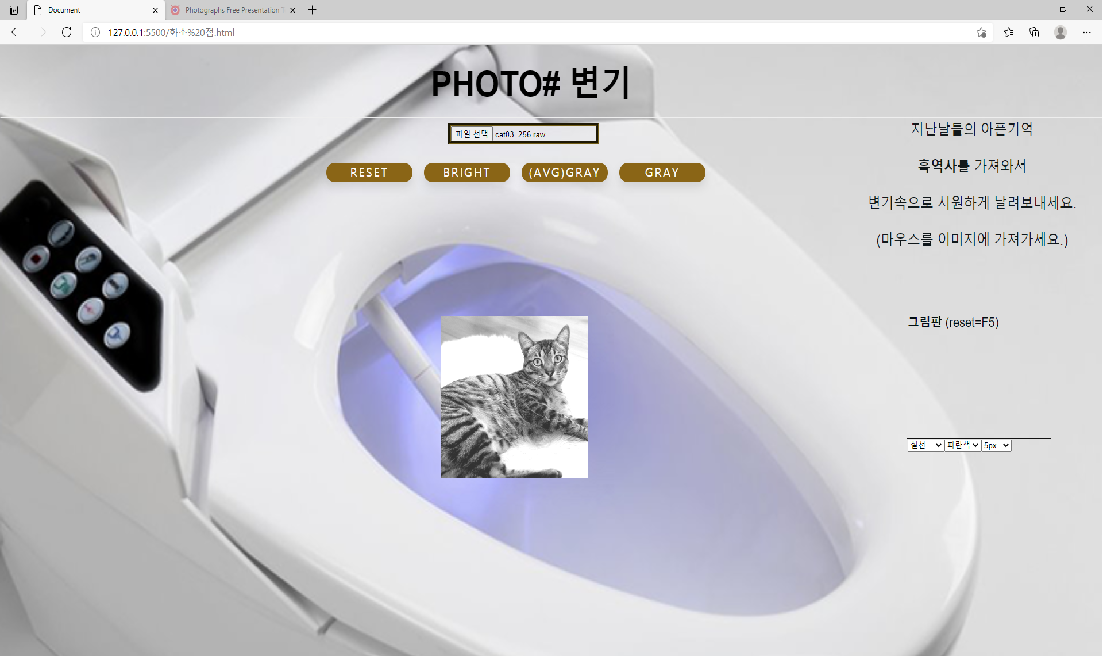Viewport: 1102px width, 656px height.
Task: Open the pen color dropdown
Action: pos(962,445)
